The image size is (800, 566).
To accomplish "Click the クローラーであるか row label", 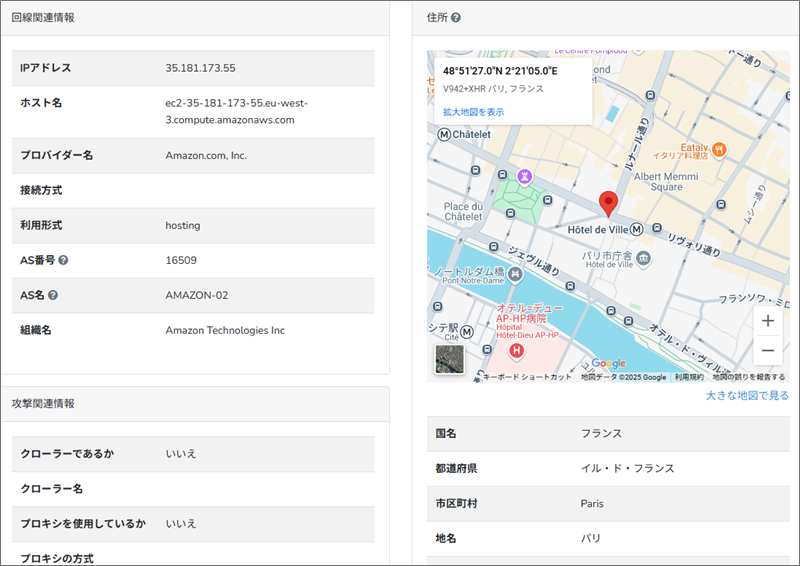I will click(x=67, y=454).
